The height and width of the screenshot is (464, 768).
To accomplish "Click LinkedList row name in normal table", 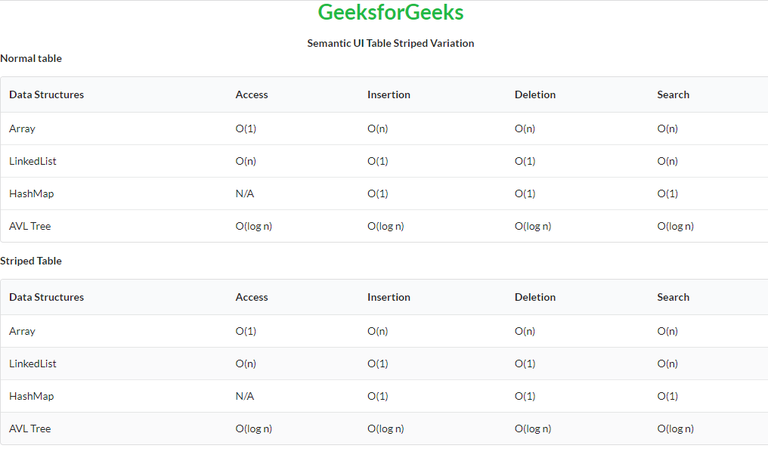I will coord(33,161).
